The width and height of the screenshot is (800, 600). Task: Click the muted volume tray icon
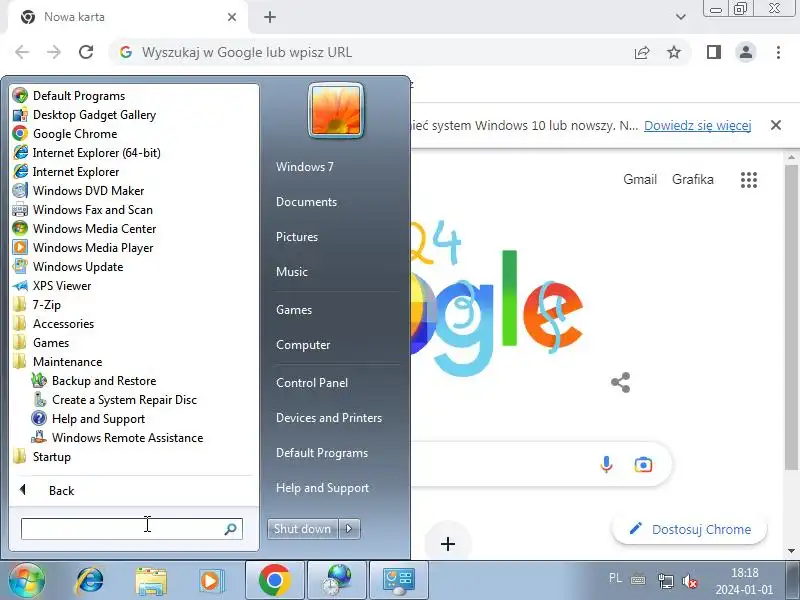(690, 581)
